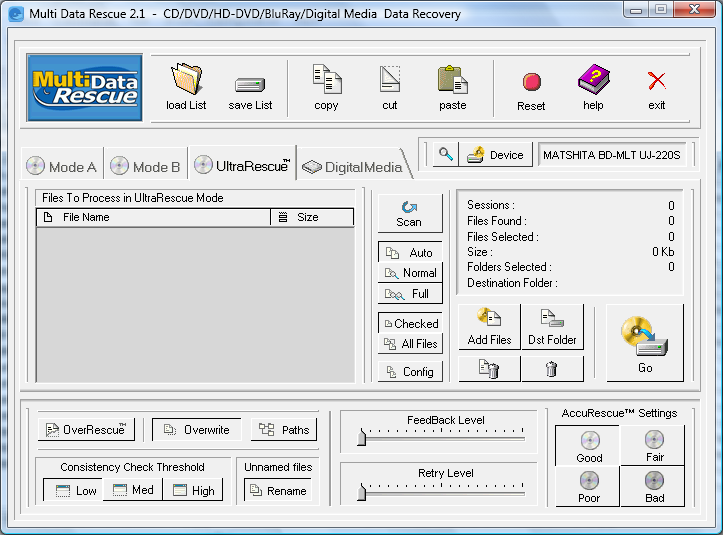Screen dimensions: 723x535
Task: Click the single trash can icon
Action: tap(552, 369)
